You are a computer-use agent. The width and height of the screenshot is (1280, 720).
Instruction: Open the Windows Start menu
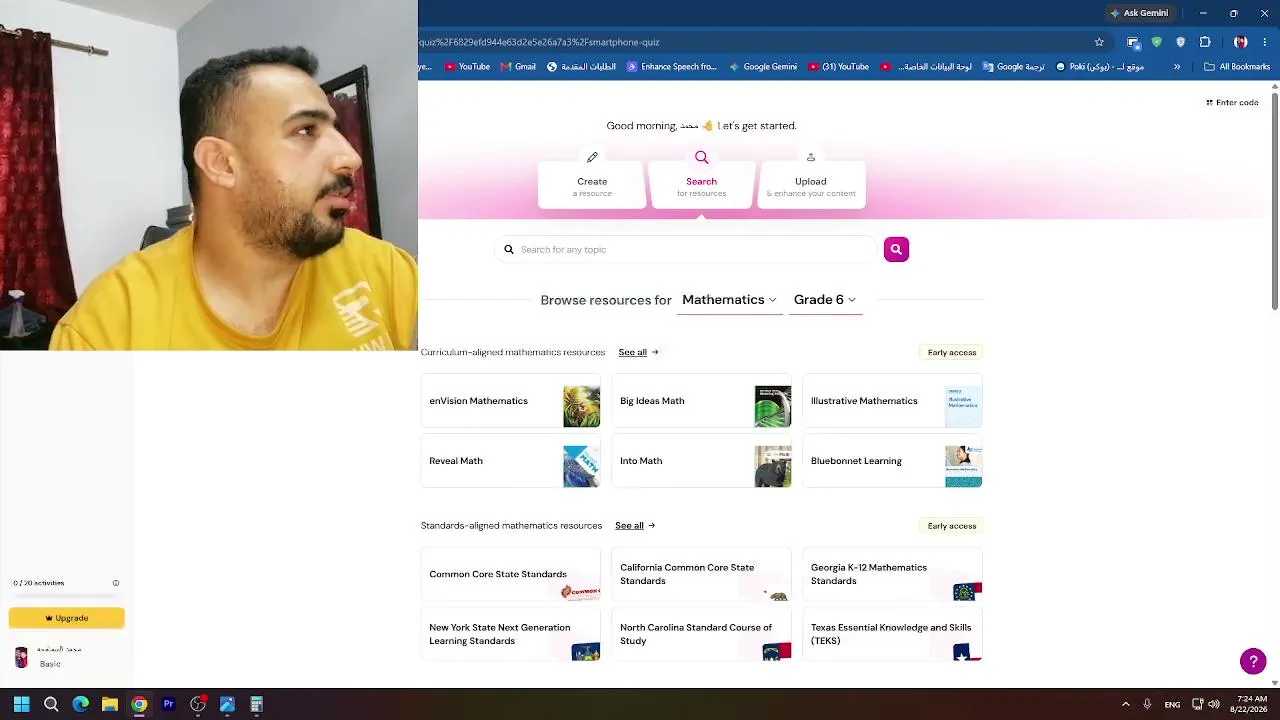pos(21,704)
